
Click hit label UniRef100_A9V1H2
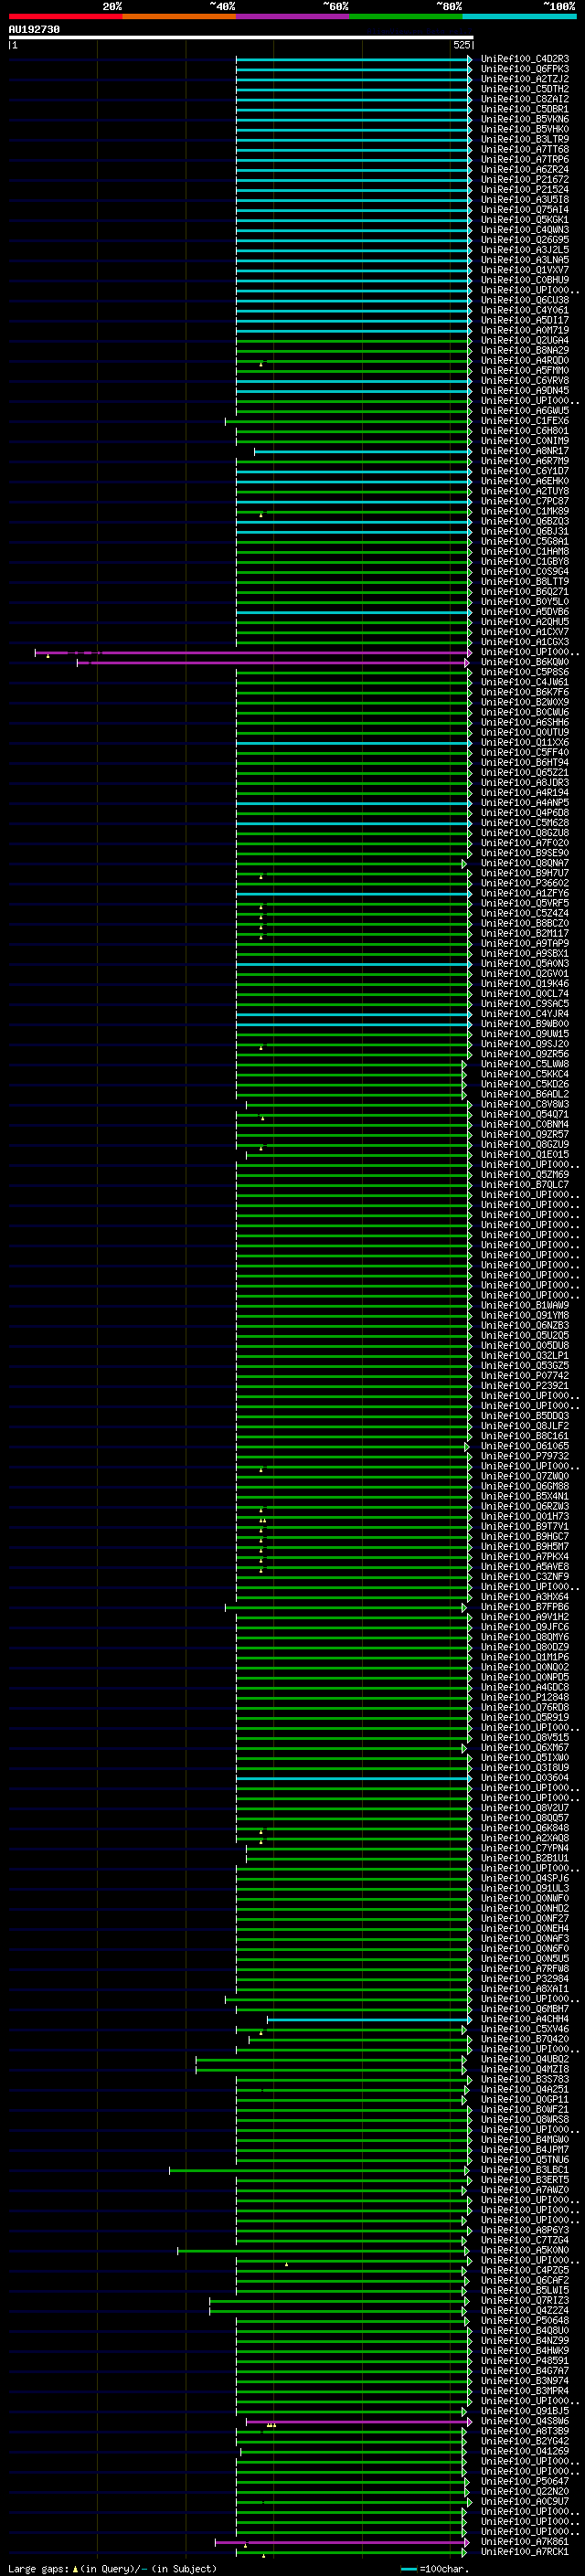tap(525, 1617)
